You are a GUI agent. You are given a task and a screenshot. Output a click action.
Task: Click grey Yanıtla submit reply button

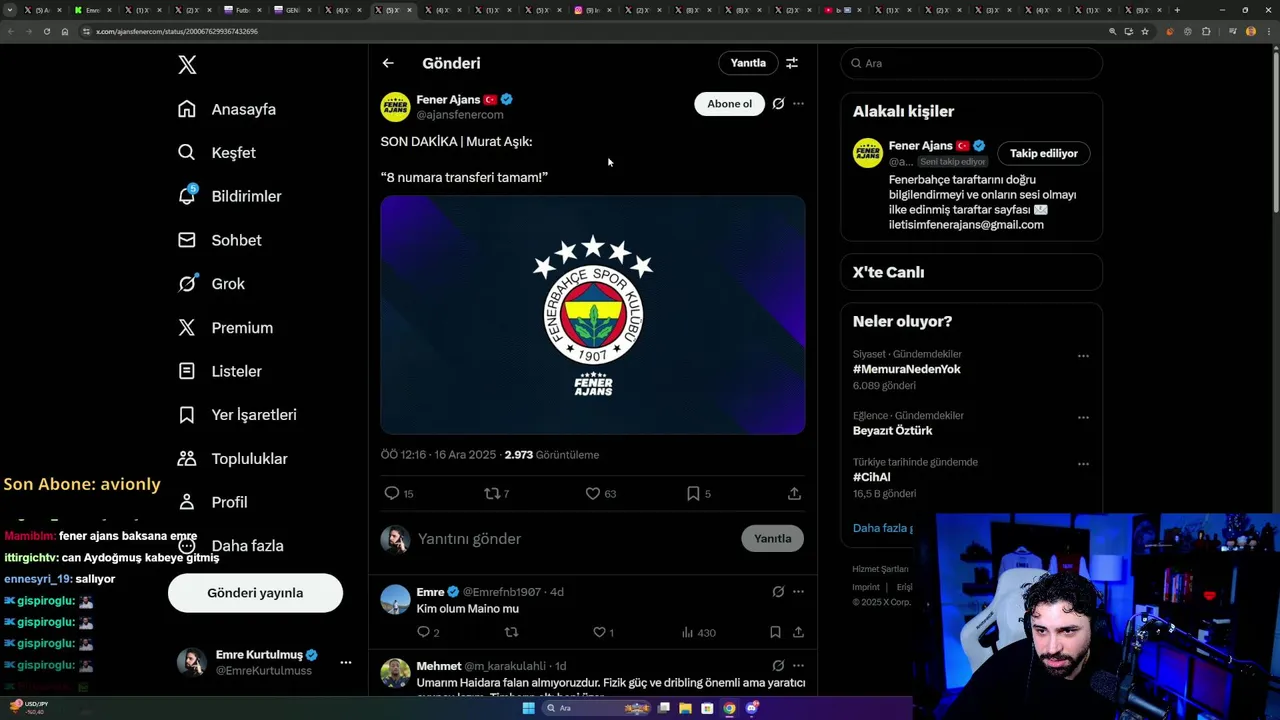coord(772,539)
